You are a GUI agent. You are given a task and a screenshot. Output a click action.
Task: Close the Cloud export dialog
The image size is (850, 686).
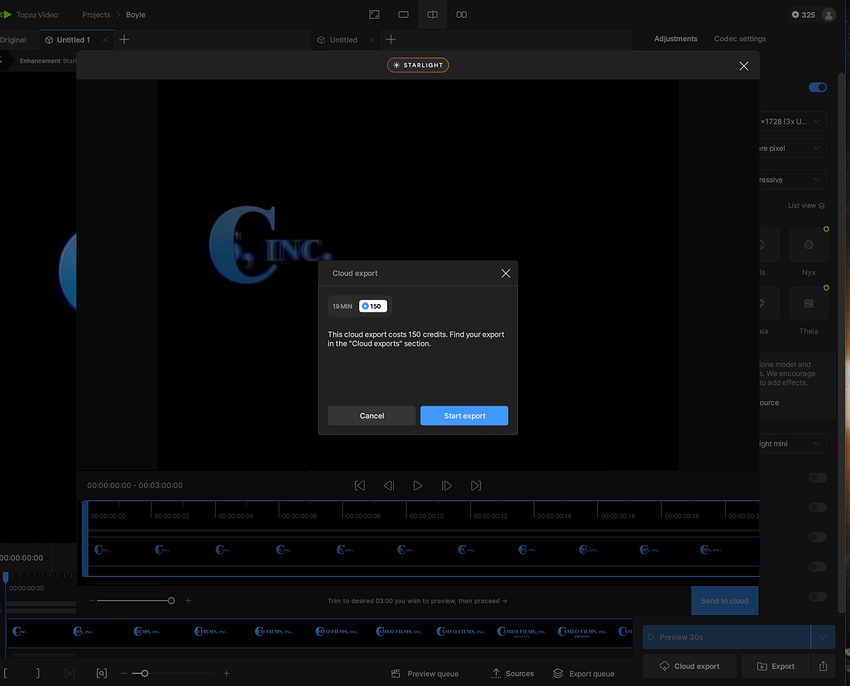(505, 273)
